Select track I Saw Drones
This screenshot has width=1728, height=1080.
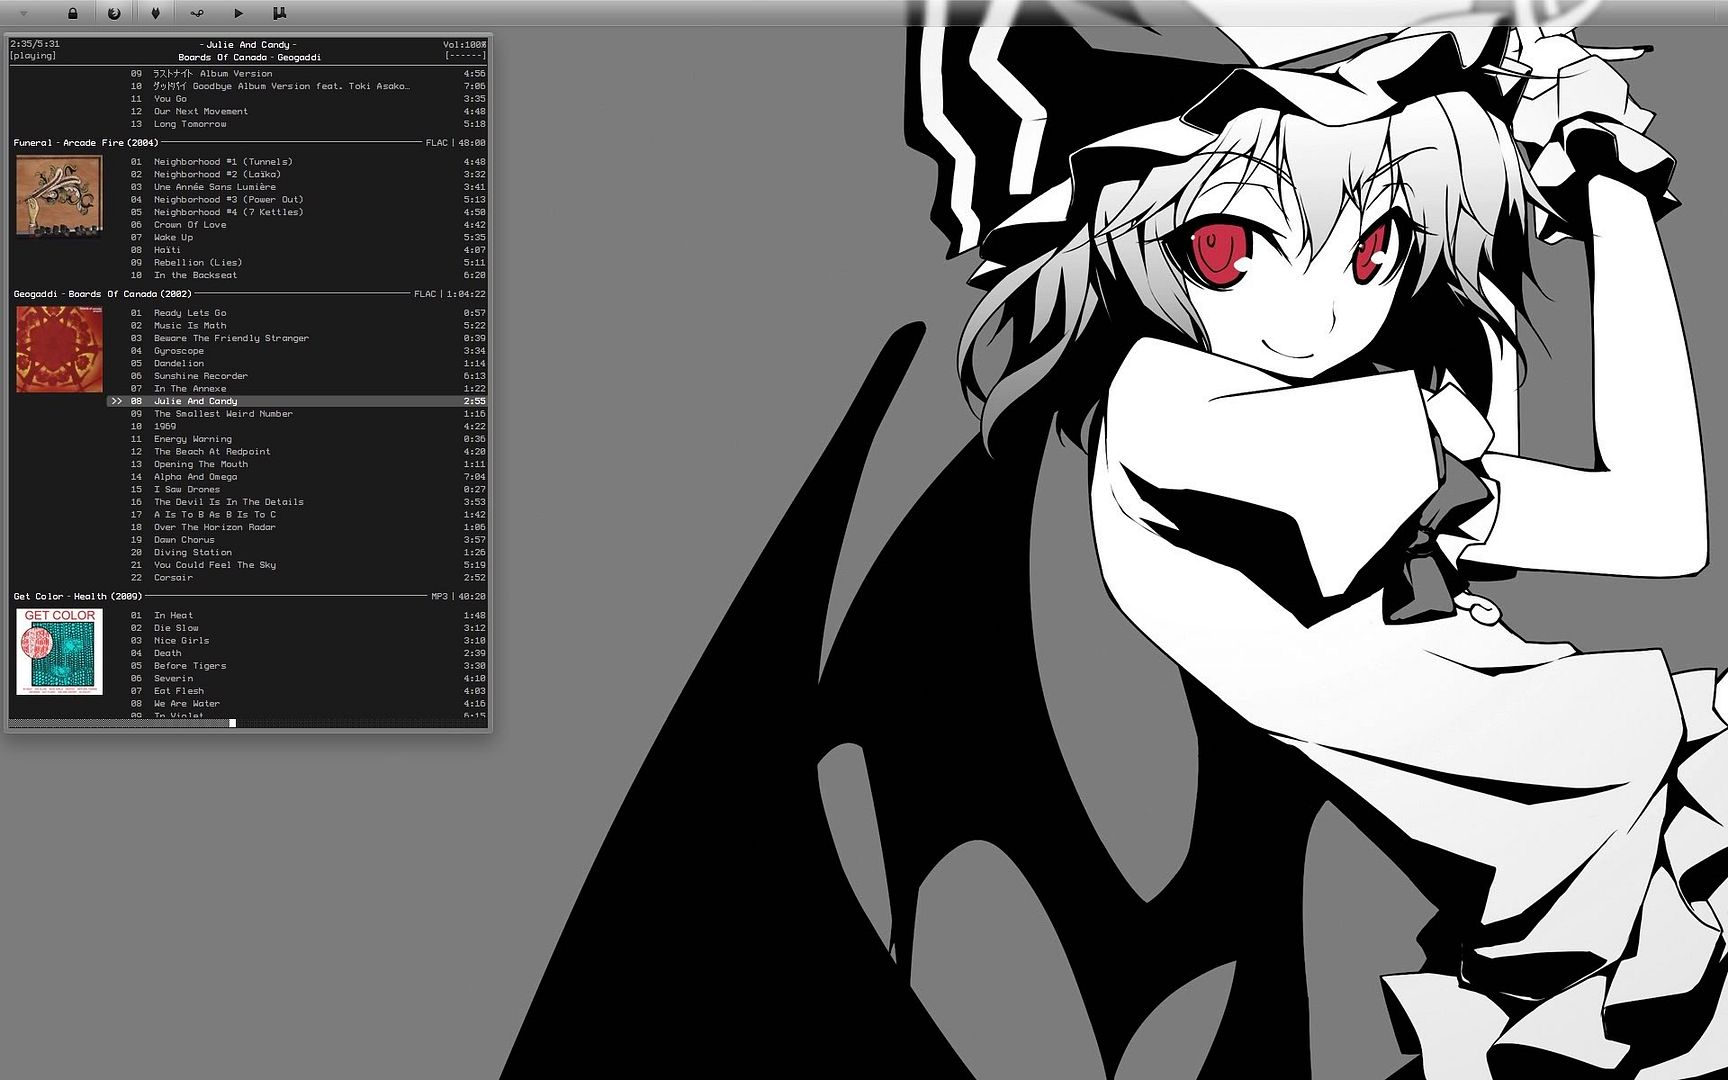tap(297, 489)
